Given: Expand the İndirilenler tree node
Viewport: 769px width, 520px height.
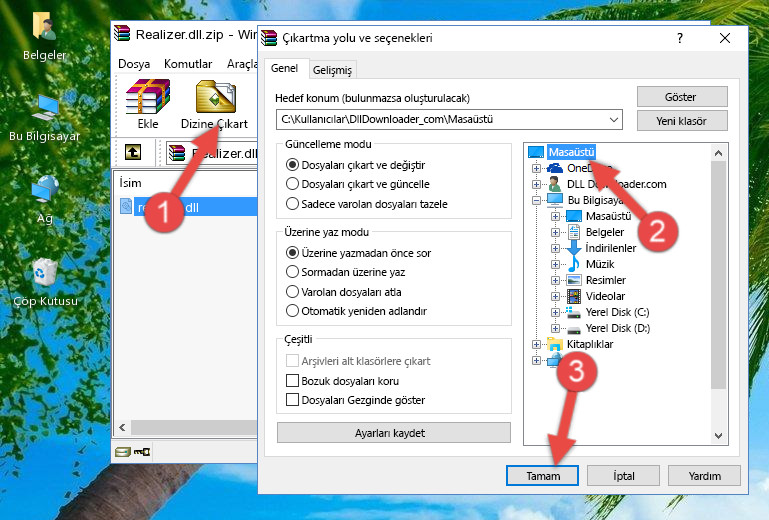Looking at the screenshot, I should coord(555,248).
